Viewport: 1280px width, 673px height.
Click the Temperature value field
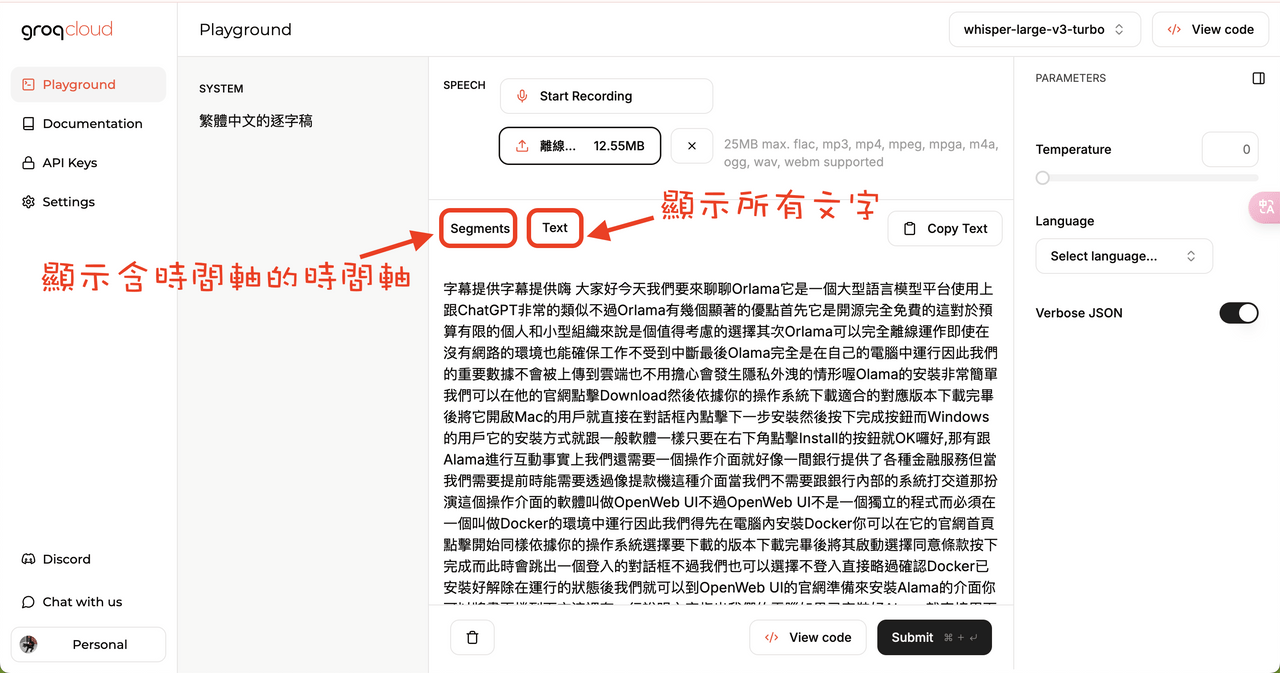point(1230,149)
